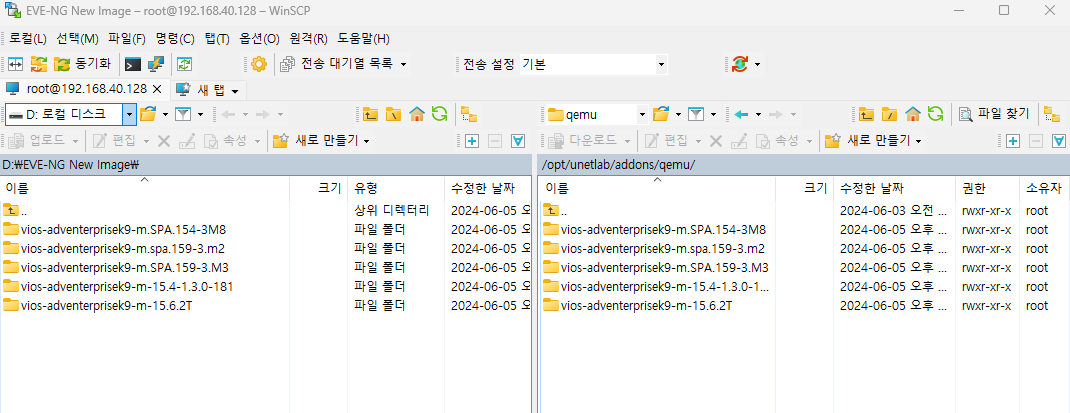The image size is (1070, 413).
Task: Click the local path bar D:\EVE-NG New Image
Action: point(265,165)
